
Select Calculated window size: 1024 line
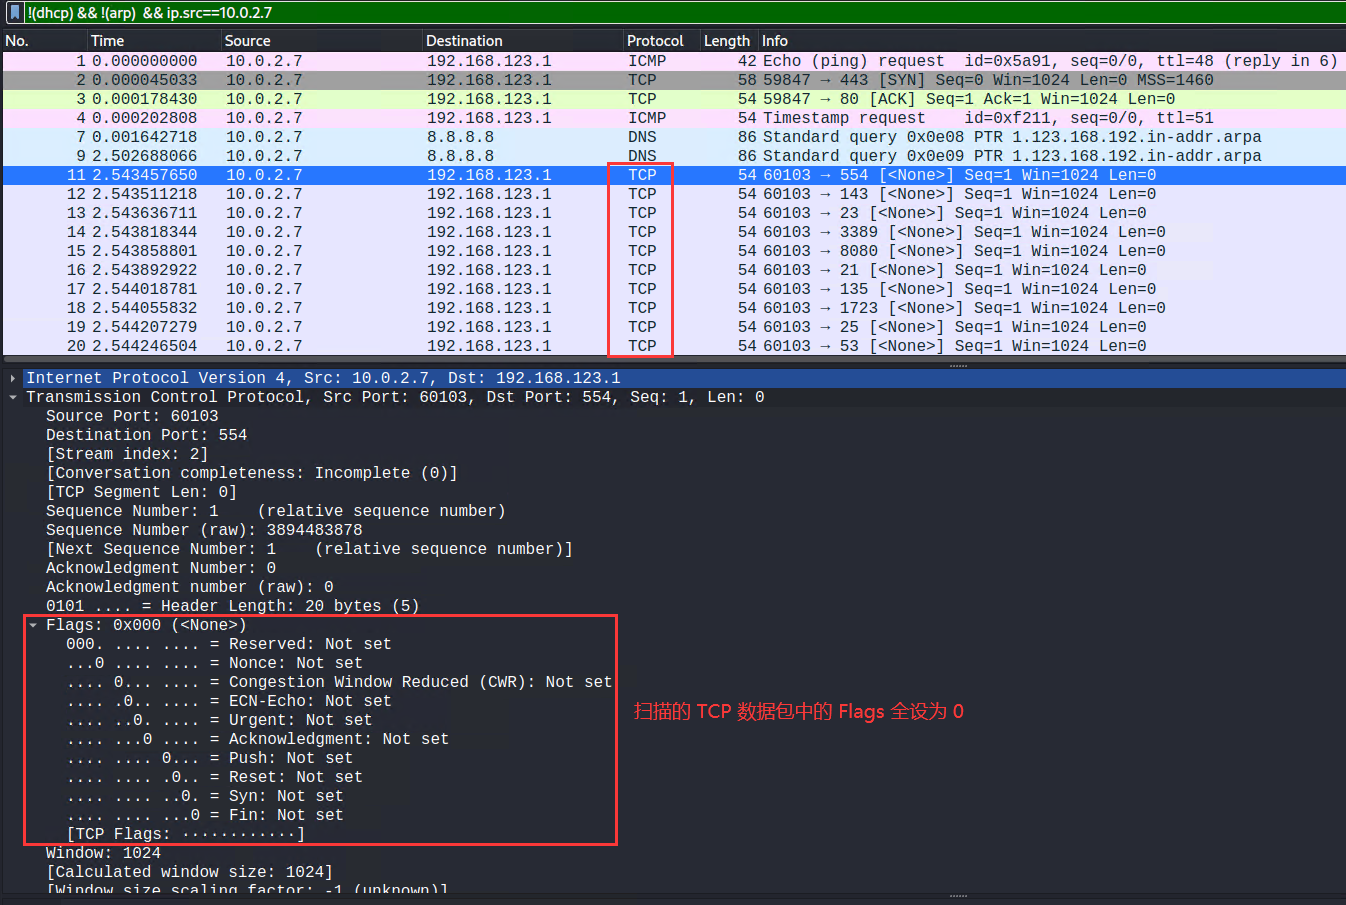pyautogui.click(x=190, y=872)
